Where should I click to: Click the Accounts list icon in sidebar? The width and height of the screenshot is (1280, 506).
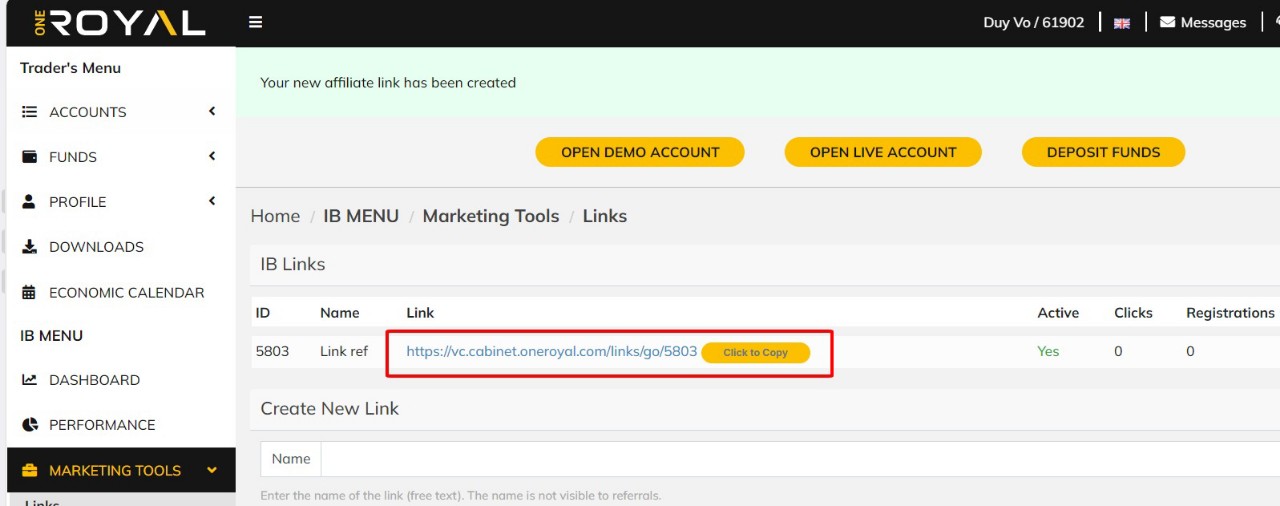[x=29, y=112]
